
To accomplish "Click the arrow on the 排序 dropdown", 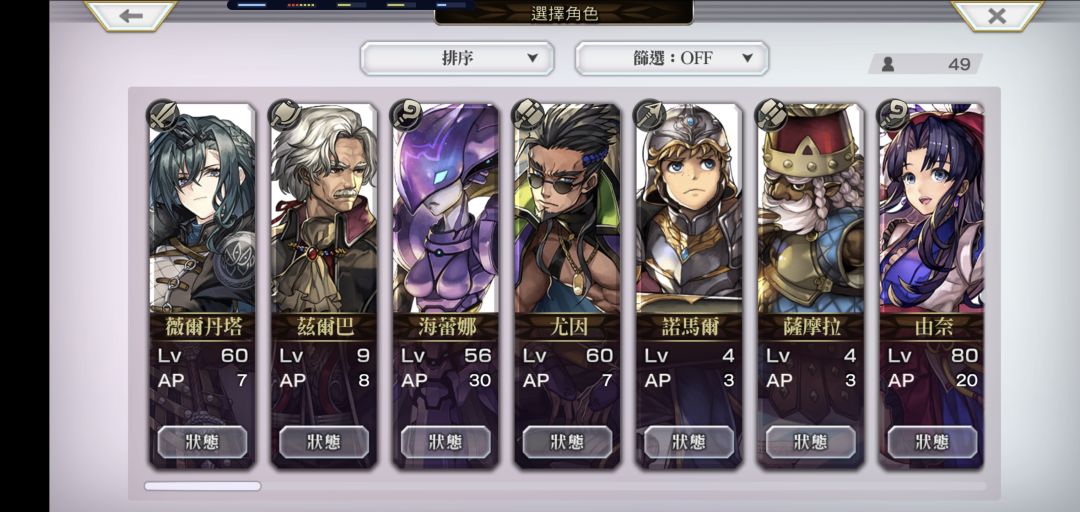I will [x=532, y=59].
